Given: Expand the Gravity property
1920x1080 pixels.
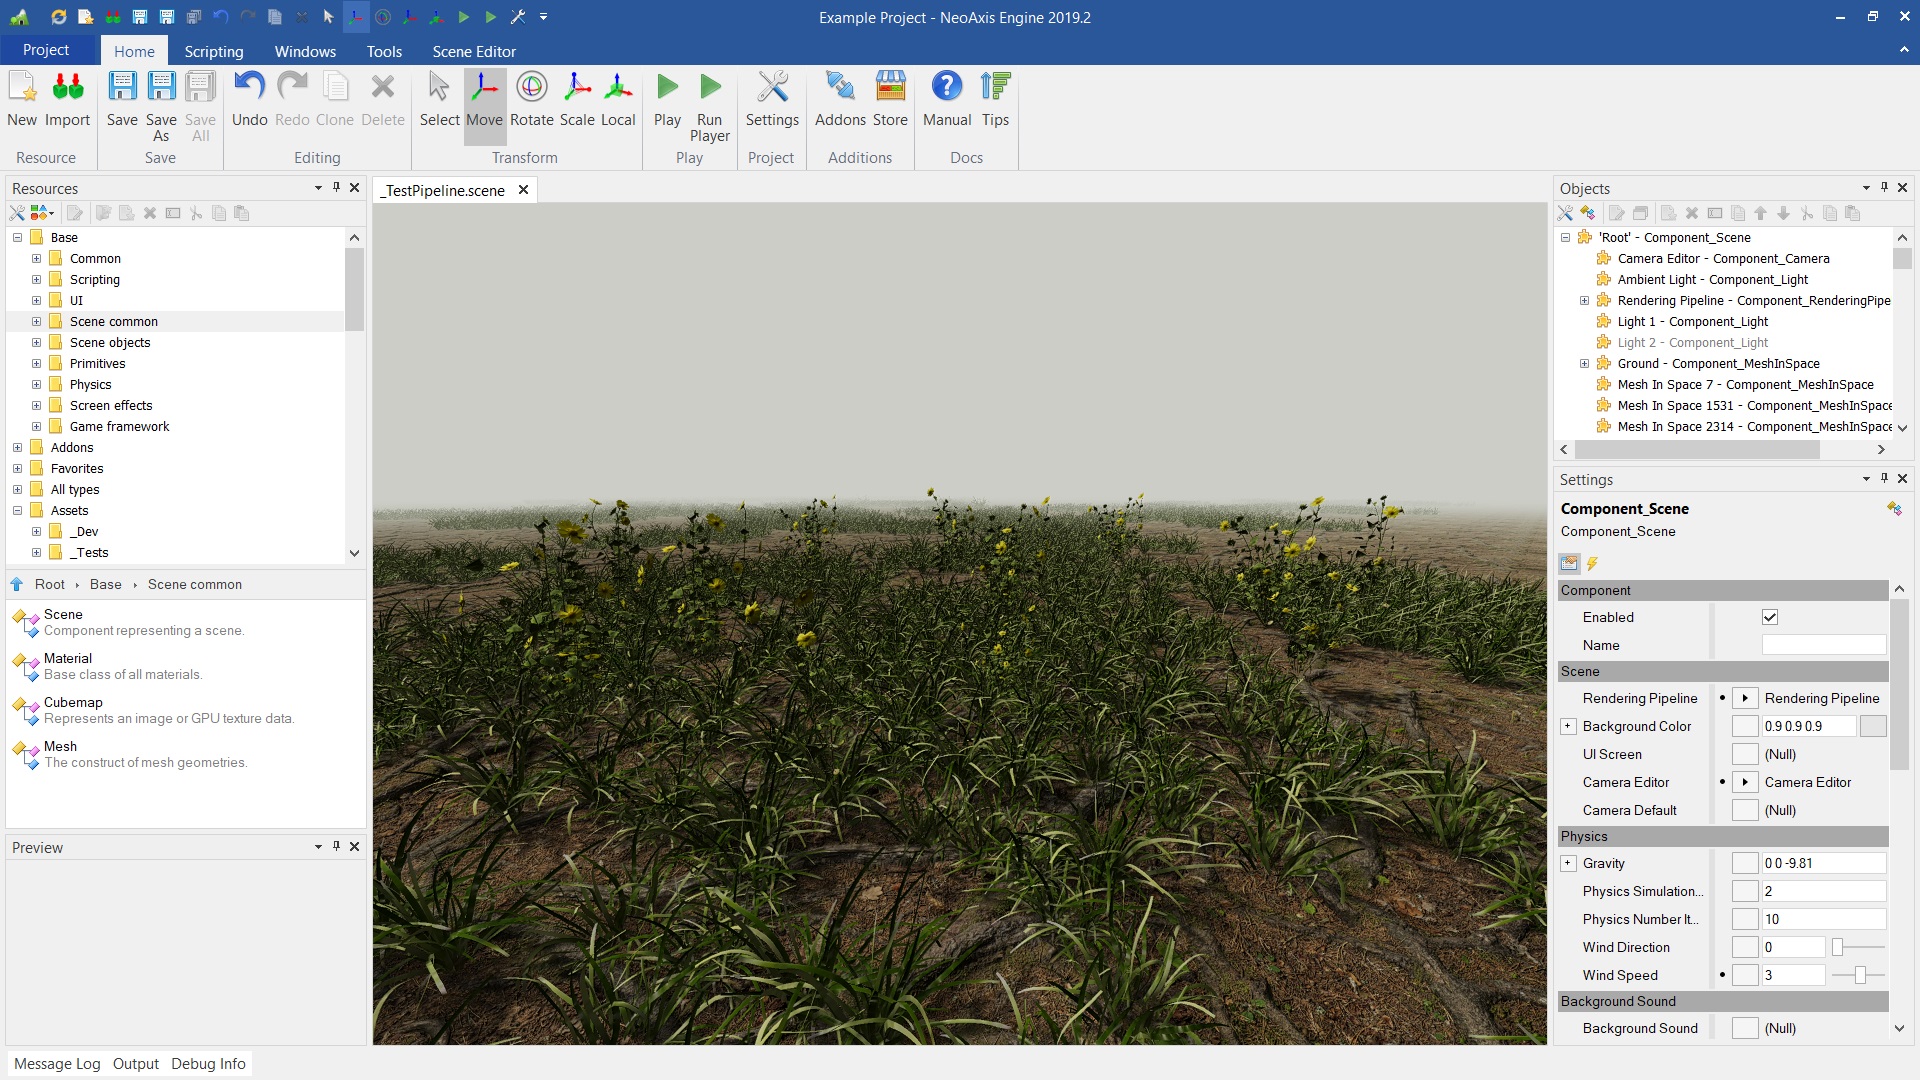Looking at the screenshot, I should [1568, 863].
